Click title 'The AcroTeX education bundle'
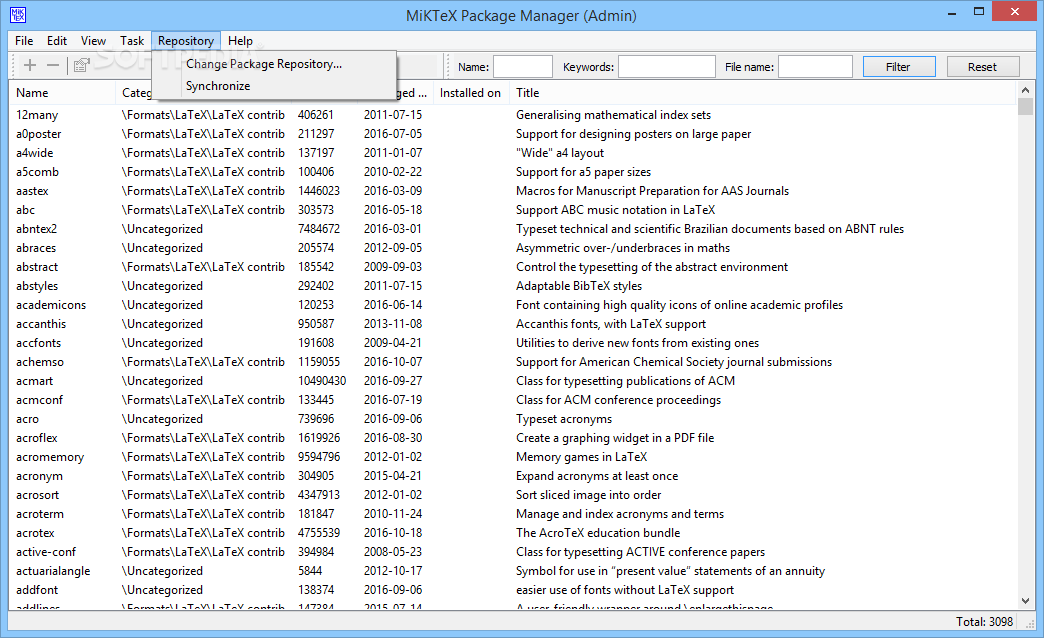1044x638 pixels. pyautogui.click(x=598, y=533)
